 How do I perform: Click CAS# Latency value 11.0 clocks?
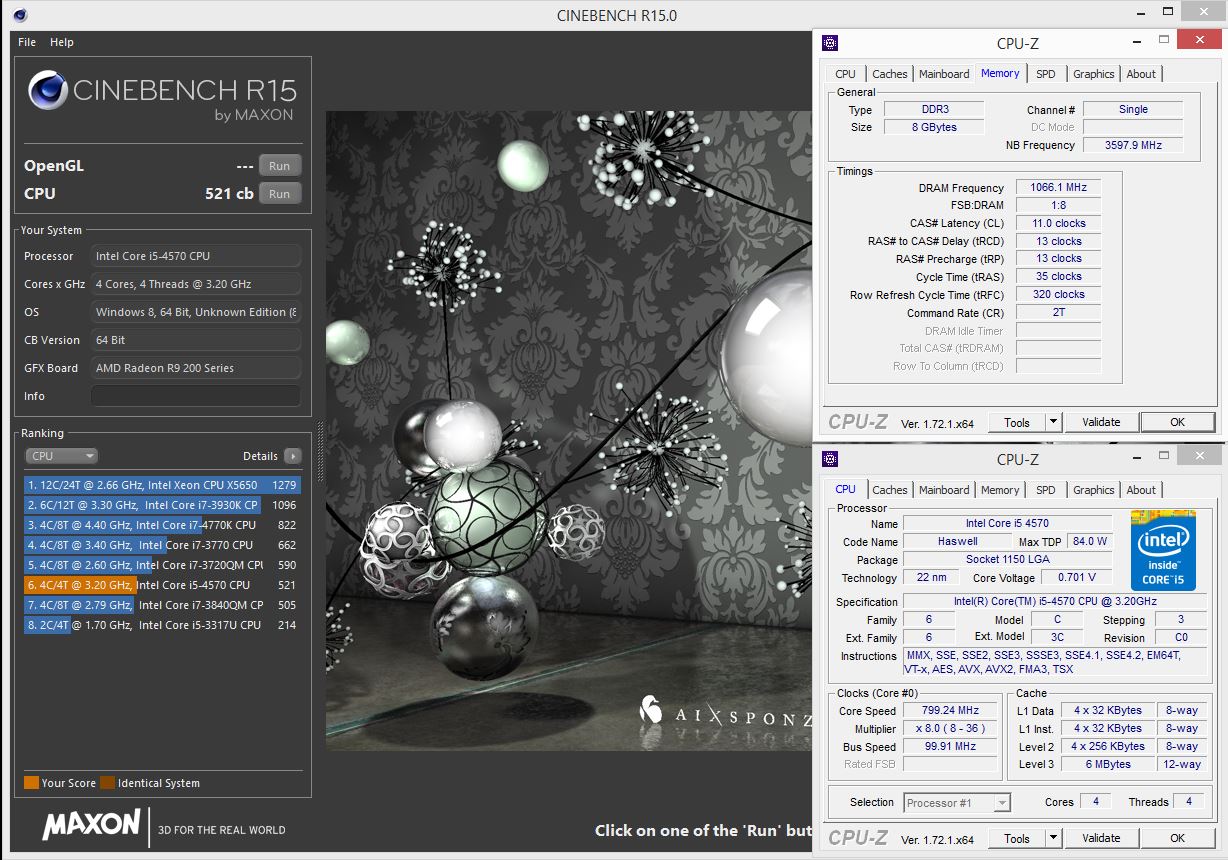[1058, 223]
